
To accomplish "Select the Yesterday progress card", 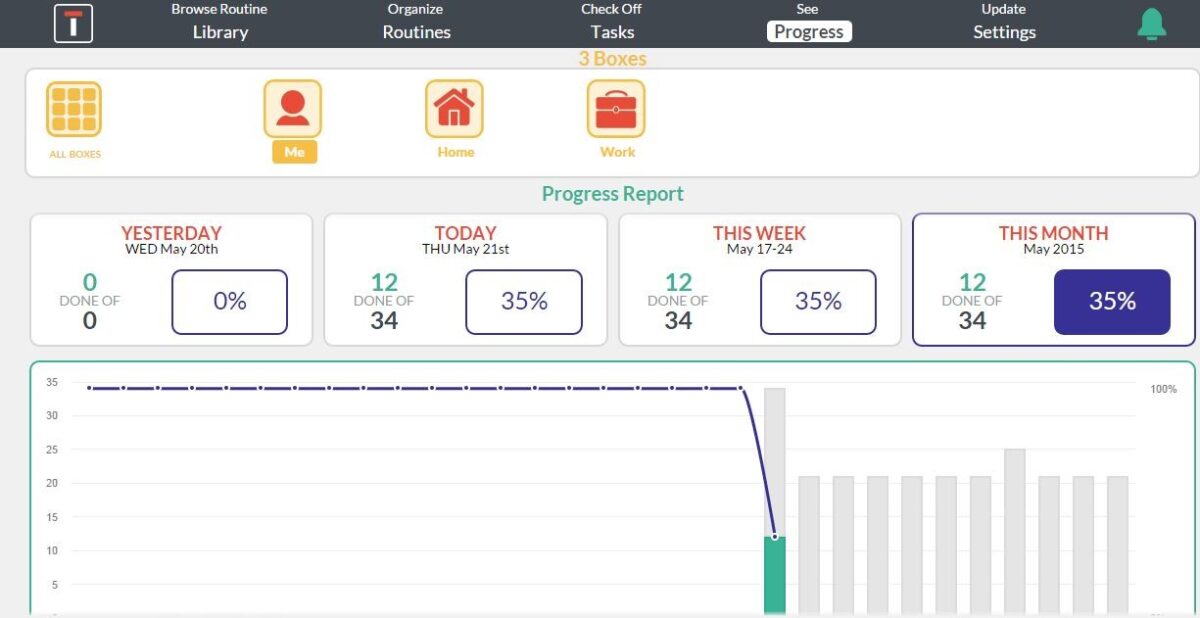I will tap(171, 279).
